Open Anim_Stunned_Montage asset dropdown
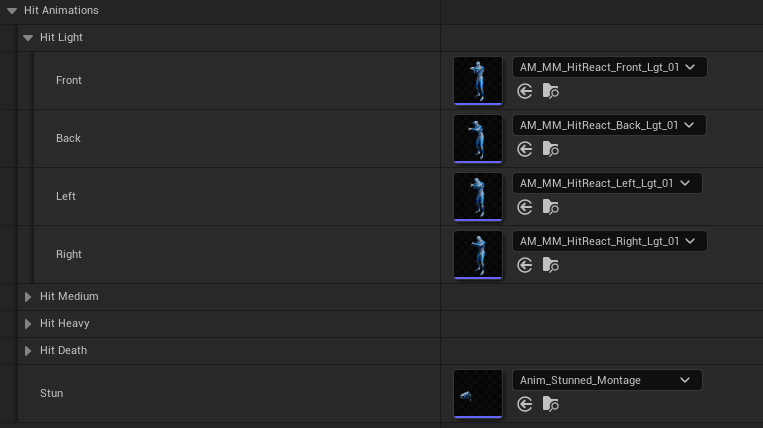The width and height of the screenshot is (763, 428). [x=606, y=380]
